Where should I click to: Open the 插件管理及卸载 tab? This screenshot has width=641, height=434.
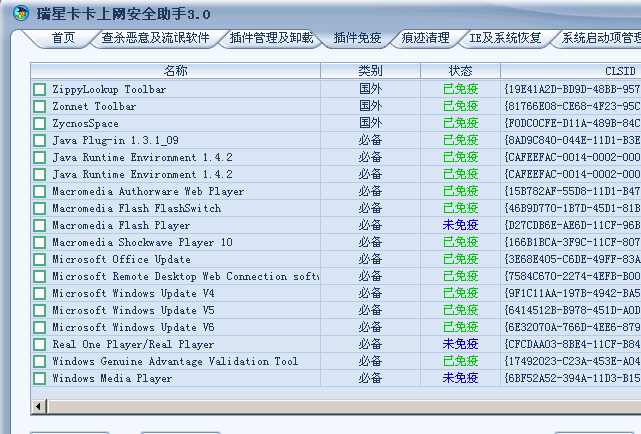point(271,38)
